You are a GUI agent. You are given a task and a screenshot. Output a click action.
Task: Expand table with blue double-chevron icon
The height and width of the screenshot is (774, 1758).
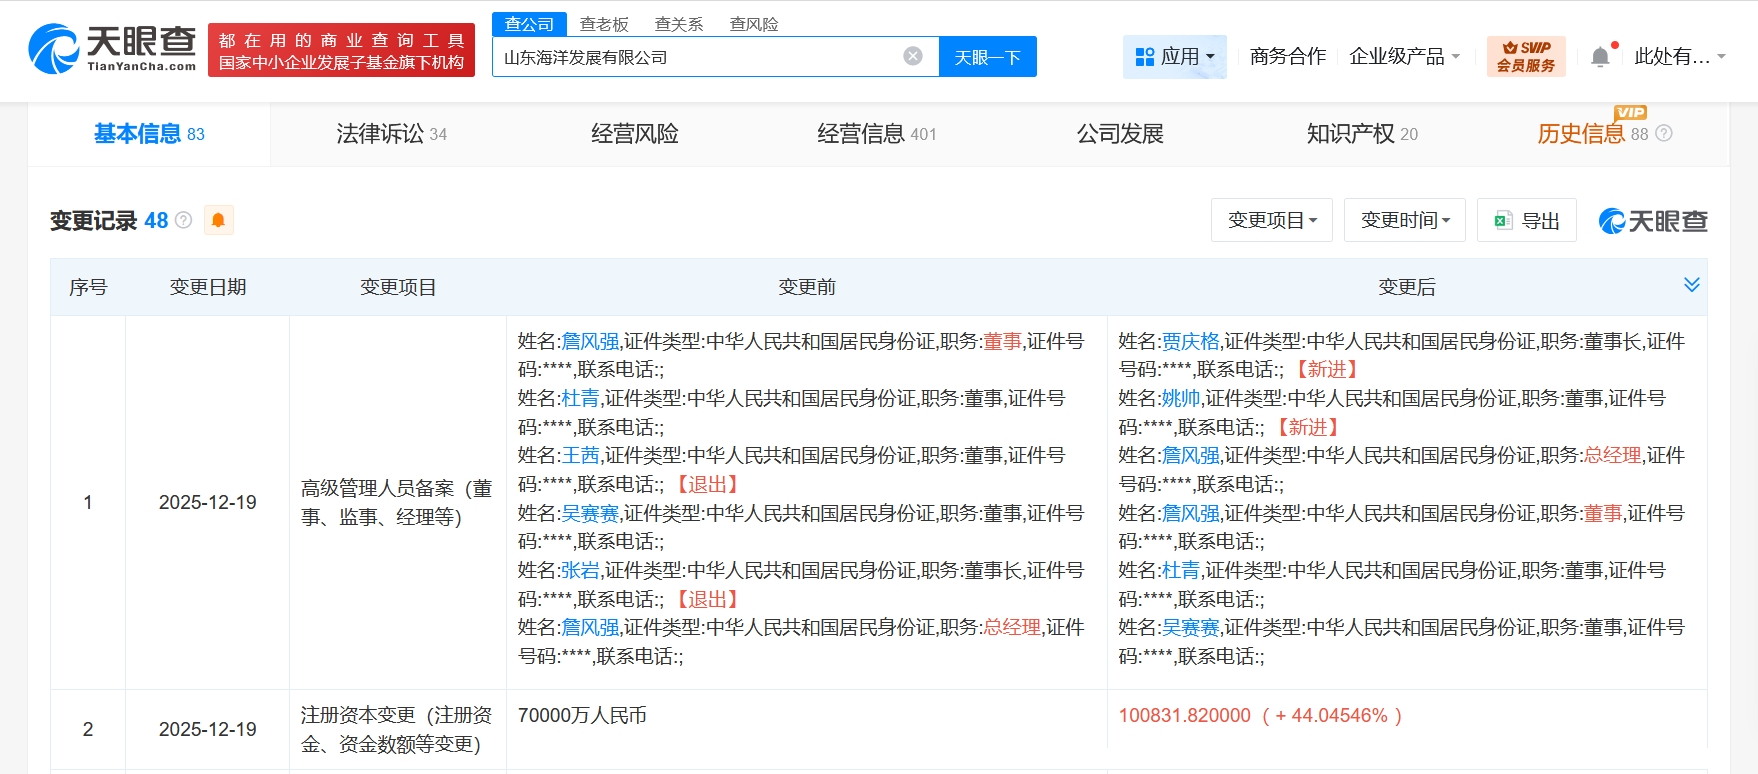[1691, 285]
